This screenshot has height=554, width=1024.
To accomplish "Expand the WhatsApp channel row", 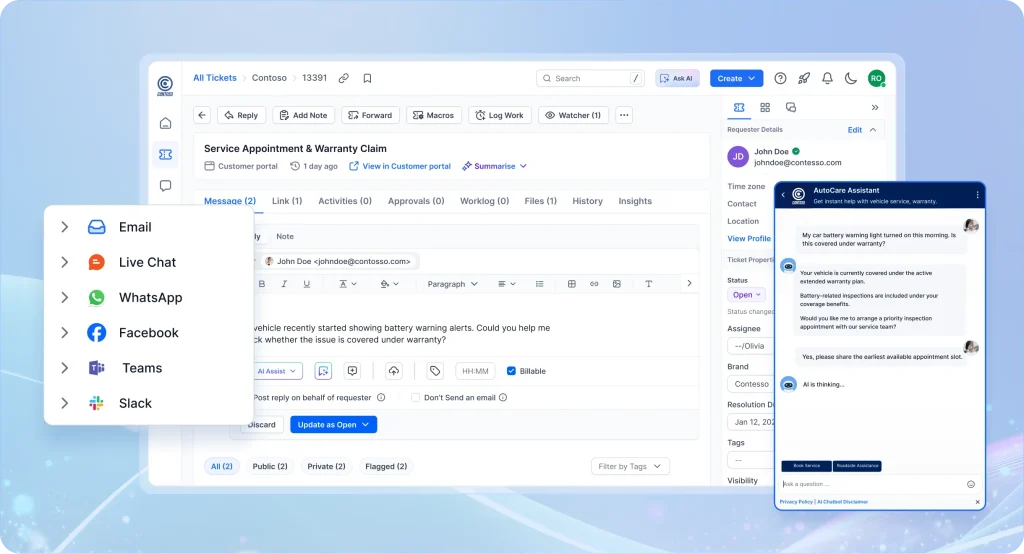I will tap(65, 297).
